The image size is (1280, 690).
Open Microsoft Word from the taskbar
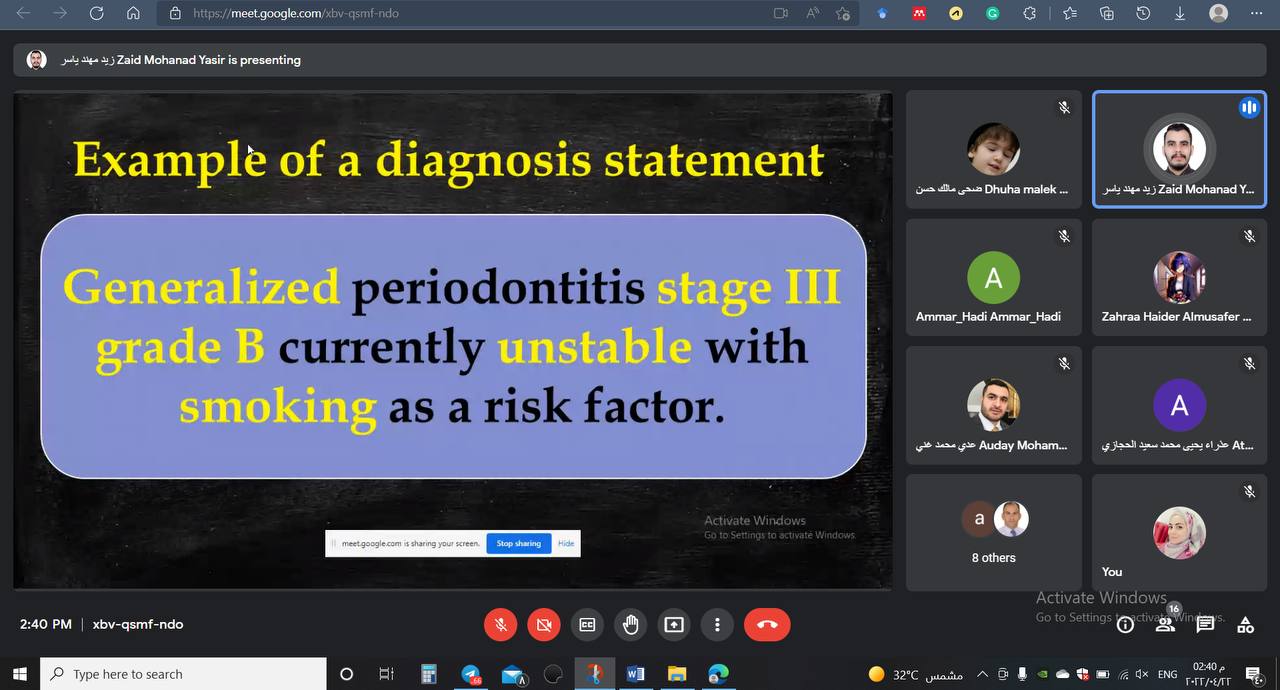click(635, 675)
